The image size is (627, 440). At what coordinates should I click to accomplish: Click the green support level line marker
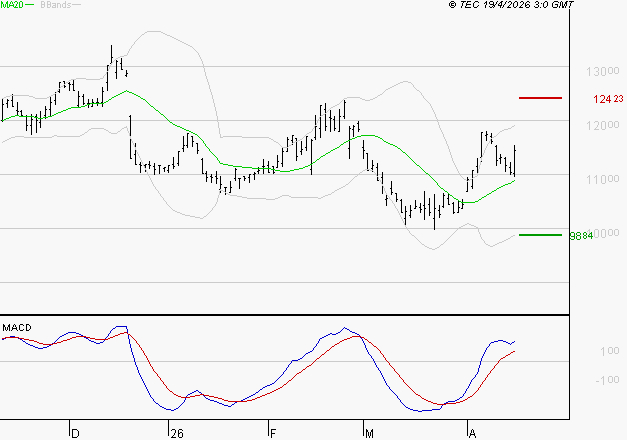[540, 235]
